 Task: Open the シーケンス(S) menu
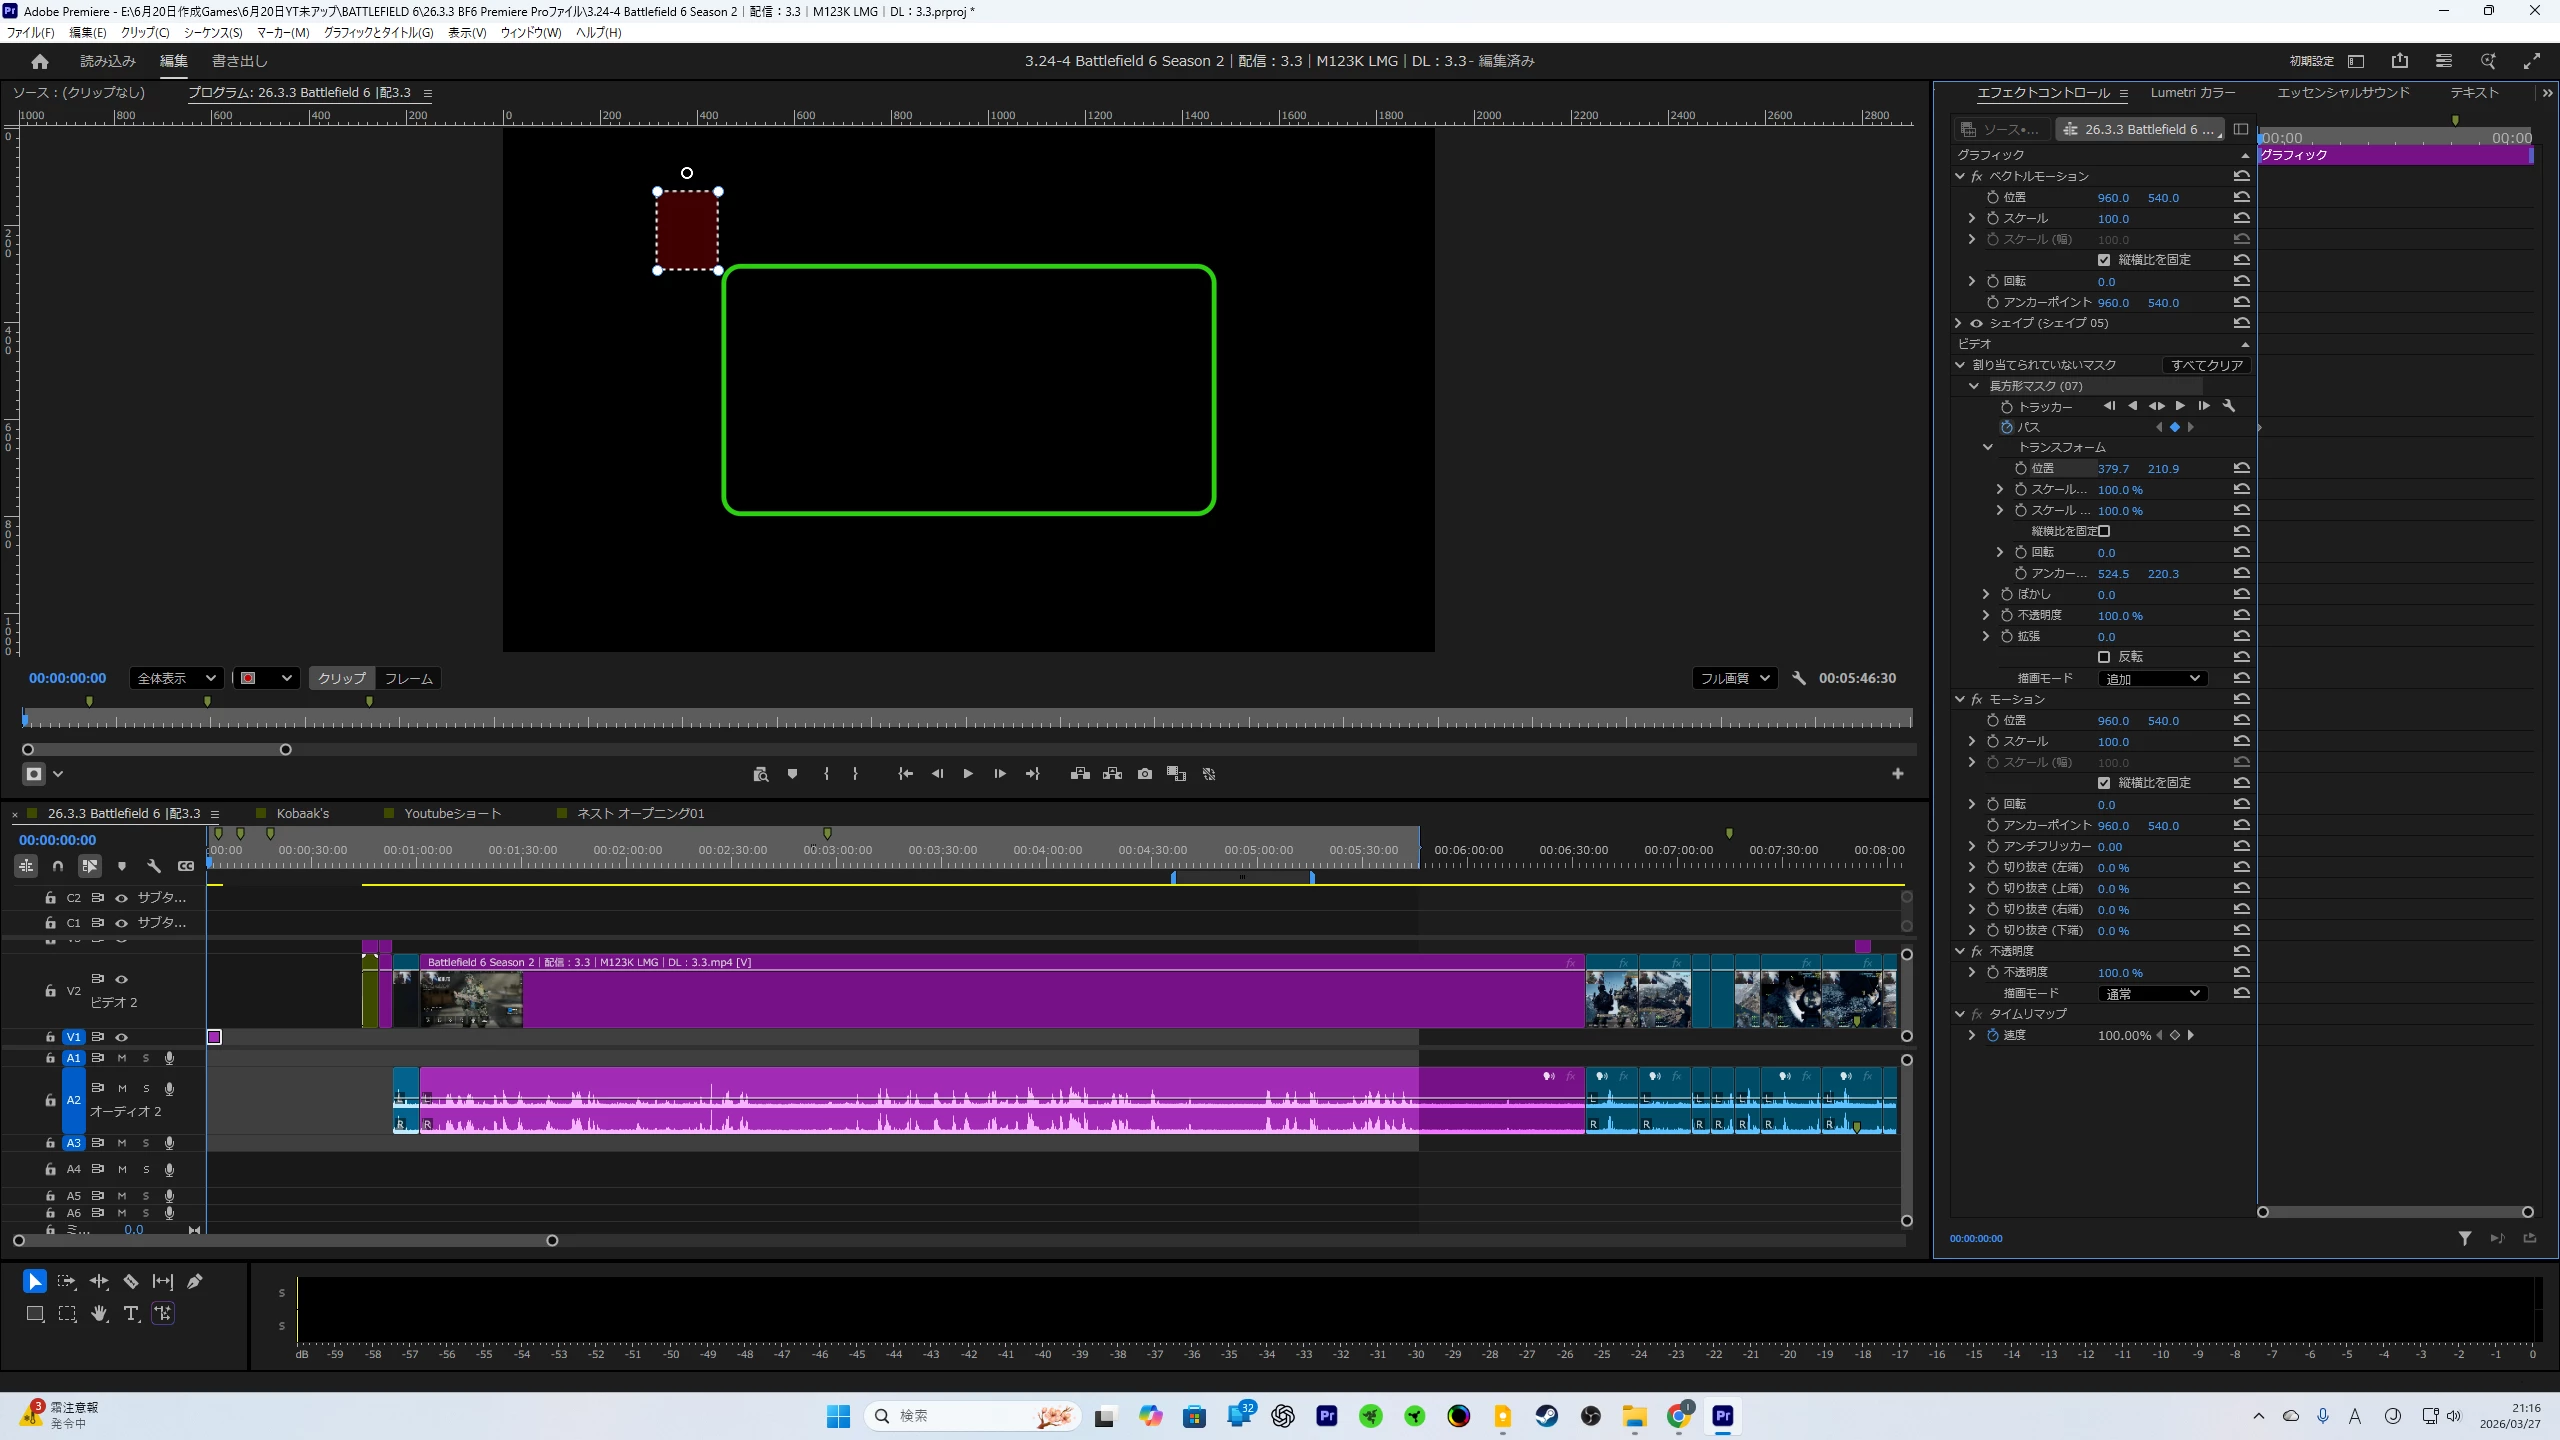[213, 32]
